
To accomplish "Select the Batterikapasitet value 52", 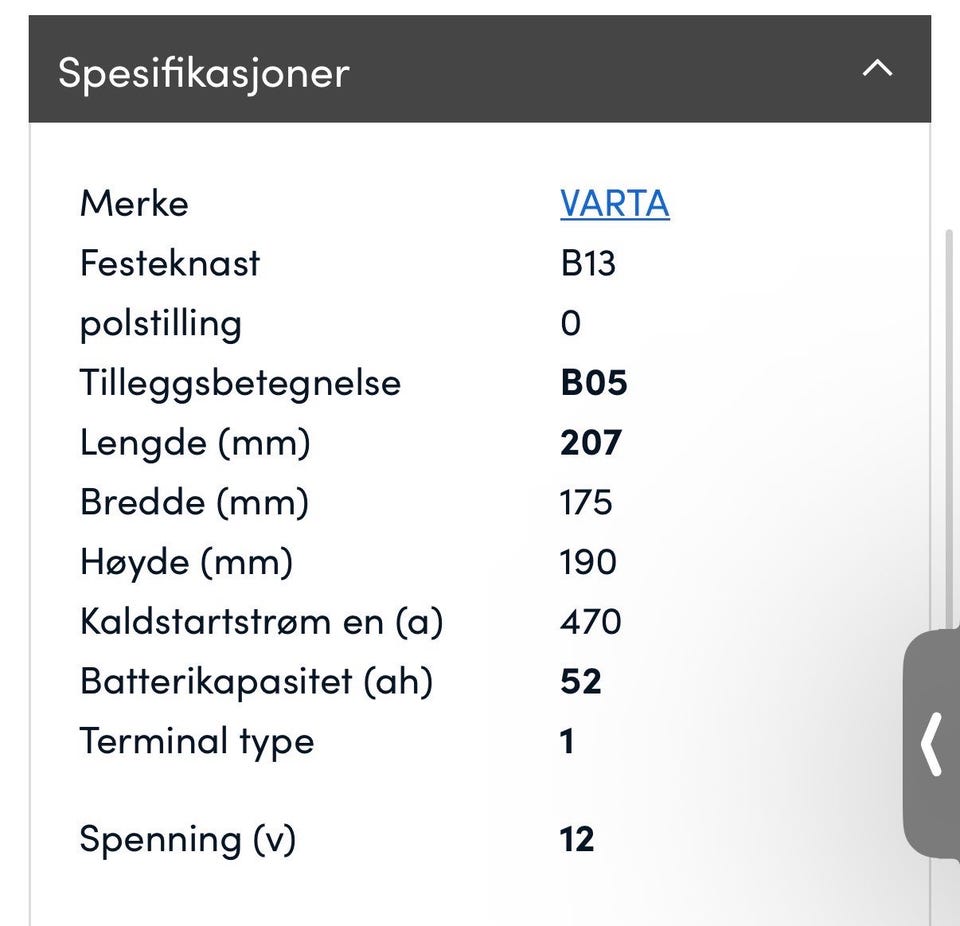I will (581, 681).
